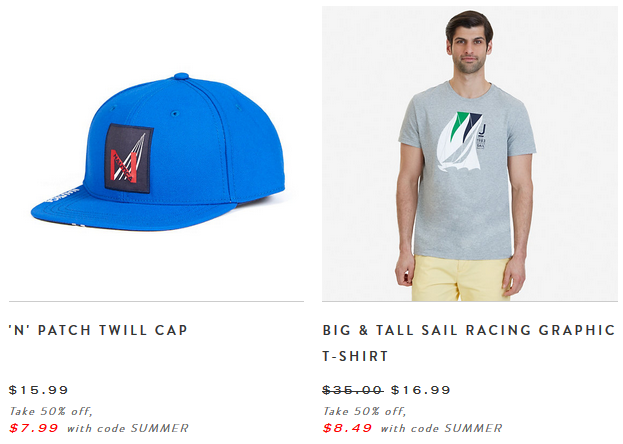Open the blue twill cap product image
Screen dimensions: 623x444
[x=158, y=152]
